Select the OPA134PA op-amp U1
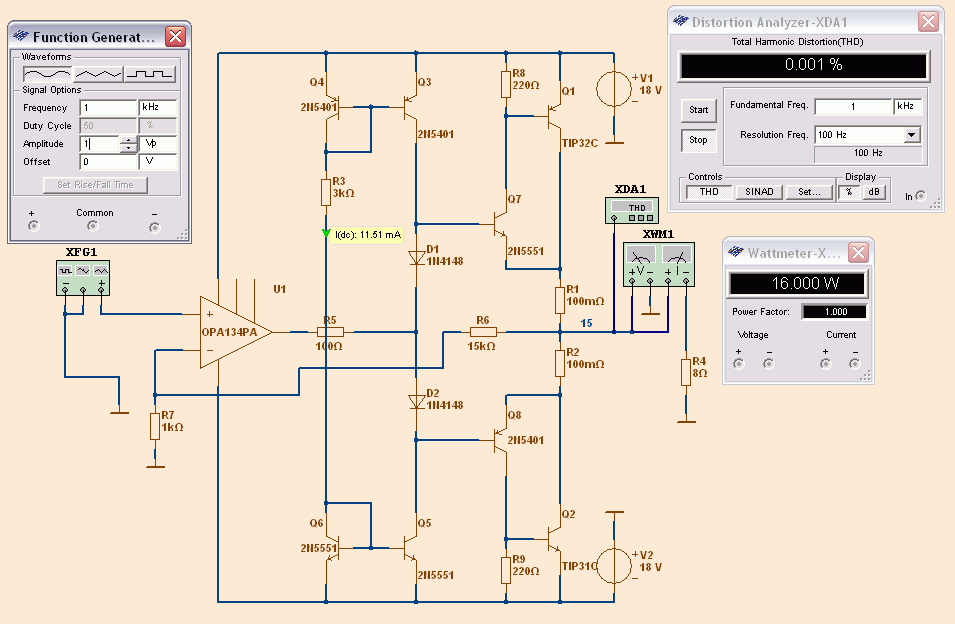Viewport: 955px width, 624px height. tap(236, 332)
